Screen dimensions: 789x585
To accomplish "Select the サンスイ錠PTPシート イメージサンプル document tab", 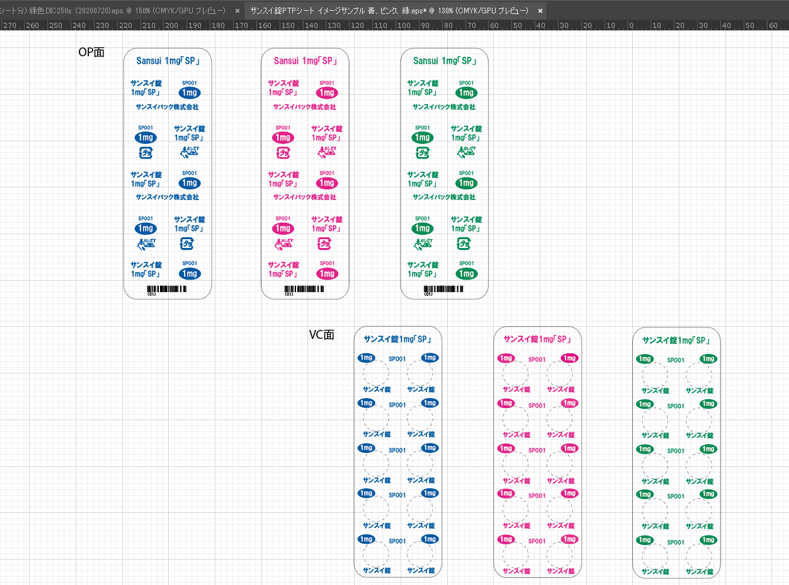I will (389, 10).
